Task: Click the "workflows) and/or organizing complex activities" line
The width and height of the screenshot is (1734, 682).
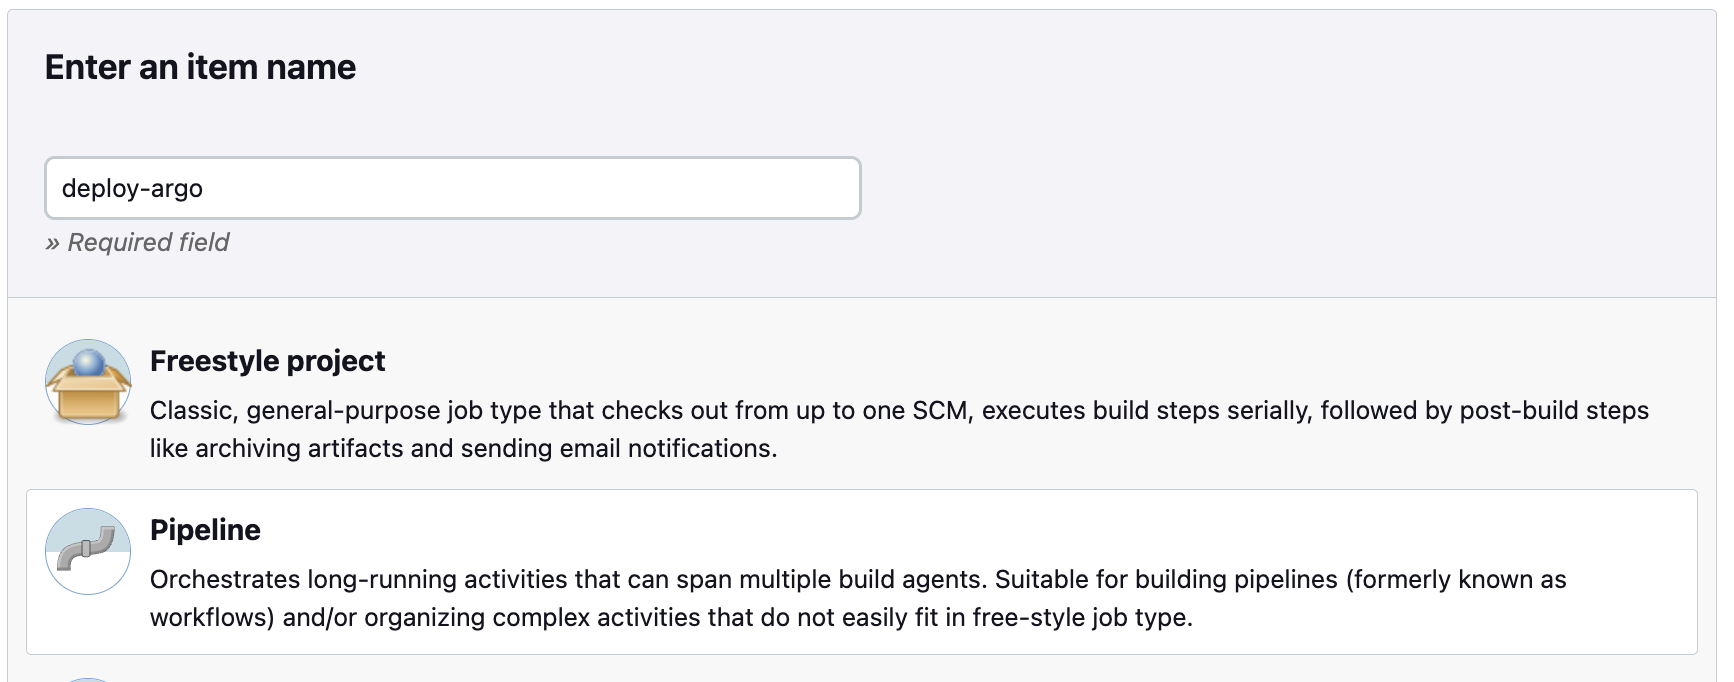Action: tap(671, 617)
